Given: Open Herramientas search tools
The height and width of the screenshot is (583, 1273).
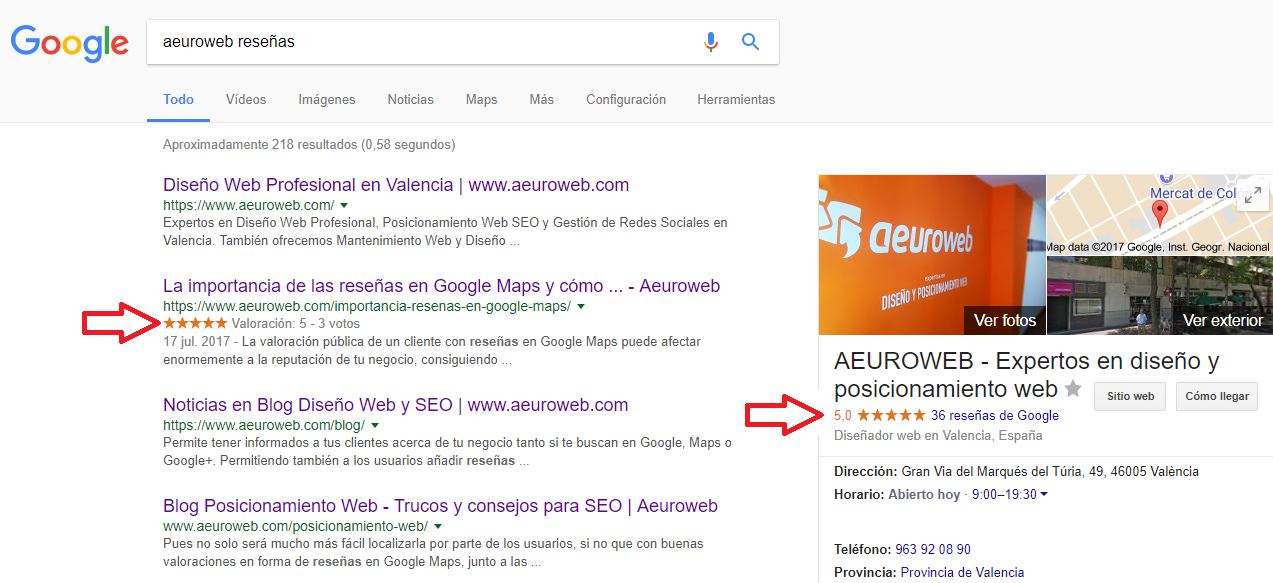Looking at the screenshot, I should click(735, 100).
